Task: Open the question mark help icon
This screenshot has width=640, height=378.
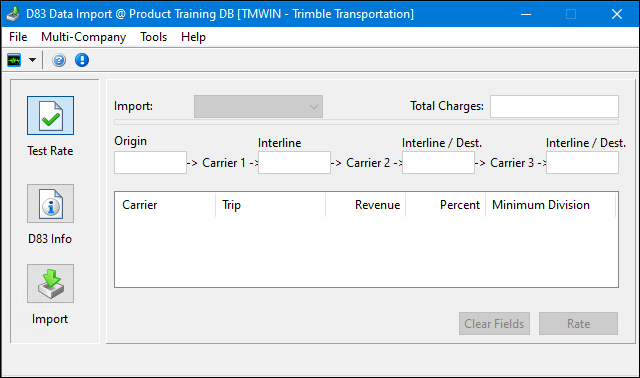Action: [x=59, y=60]
